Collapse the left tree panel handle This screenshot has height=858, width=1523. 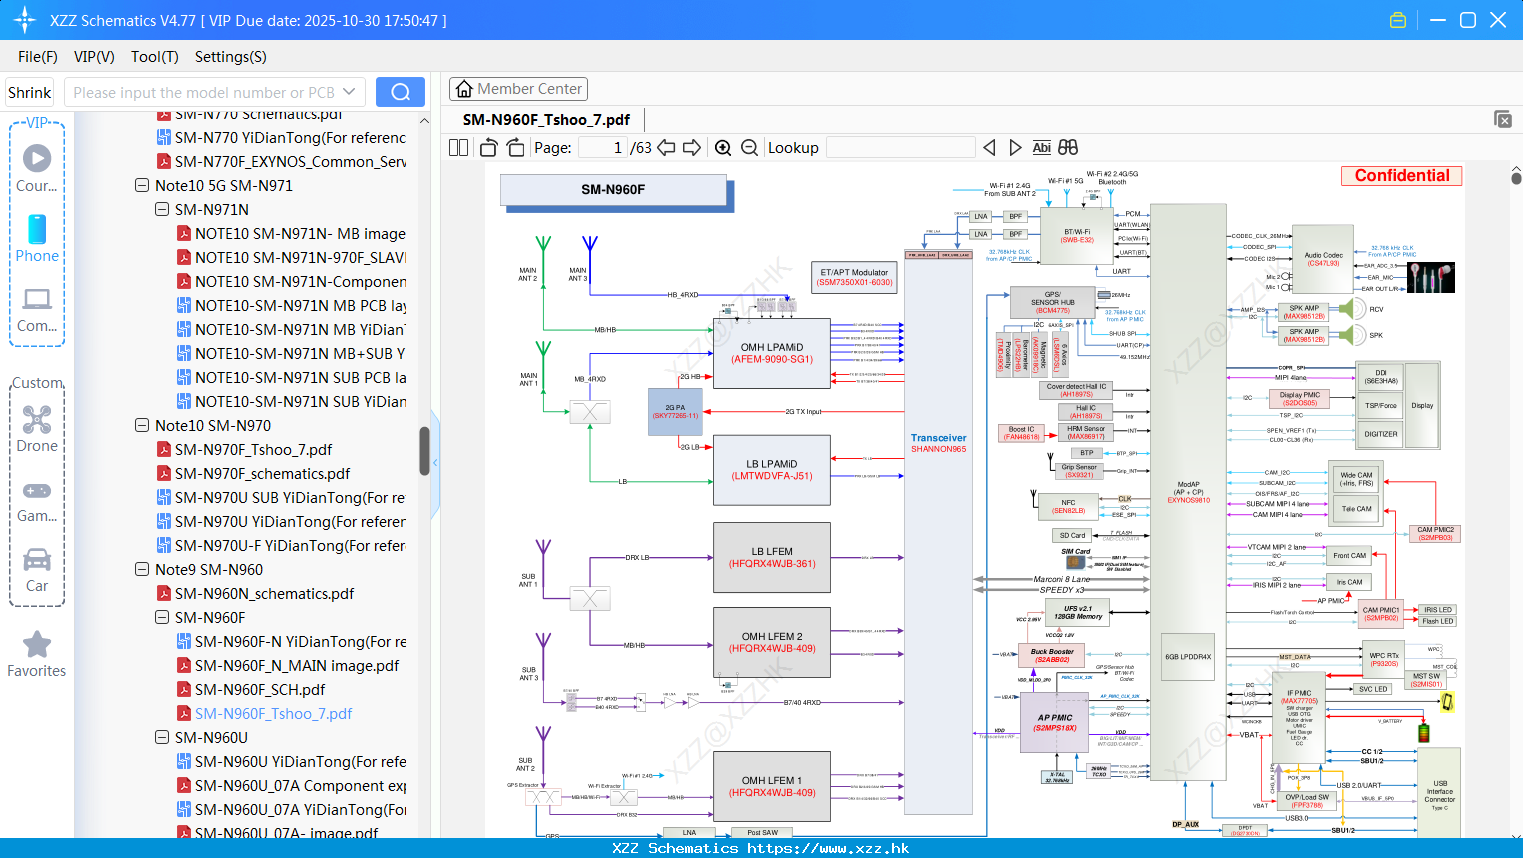(435, 463)
